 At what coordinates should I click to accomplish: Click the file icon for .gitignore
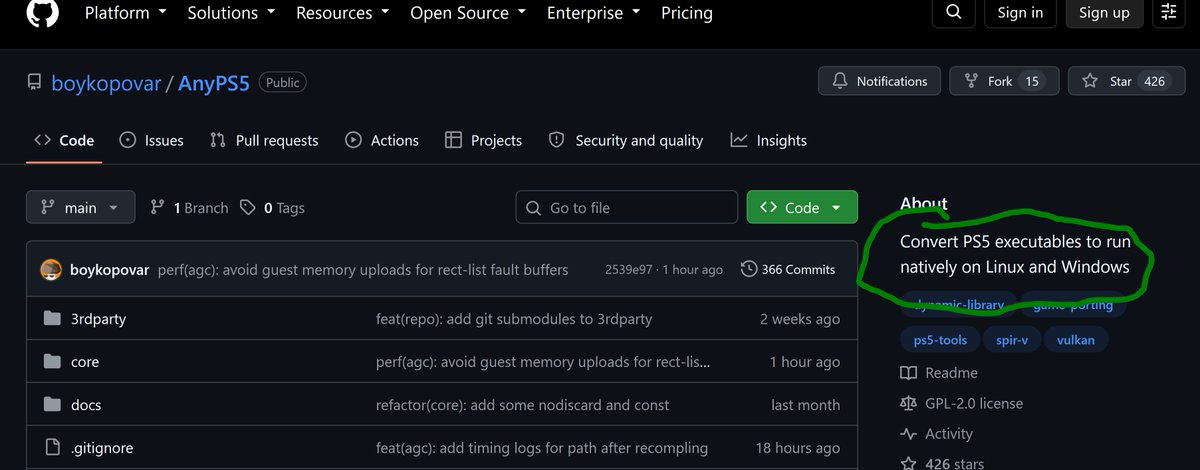[52, 448]
